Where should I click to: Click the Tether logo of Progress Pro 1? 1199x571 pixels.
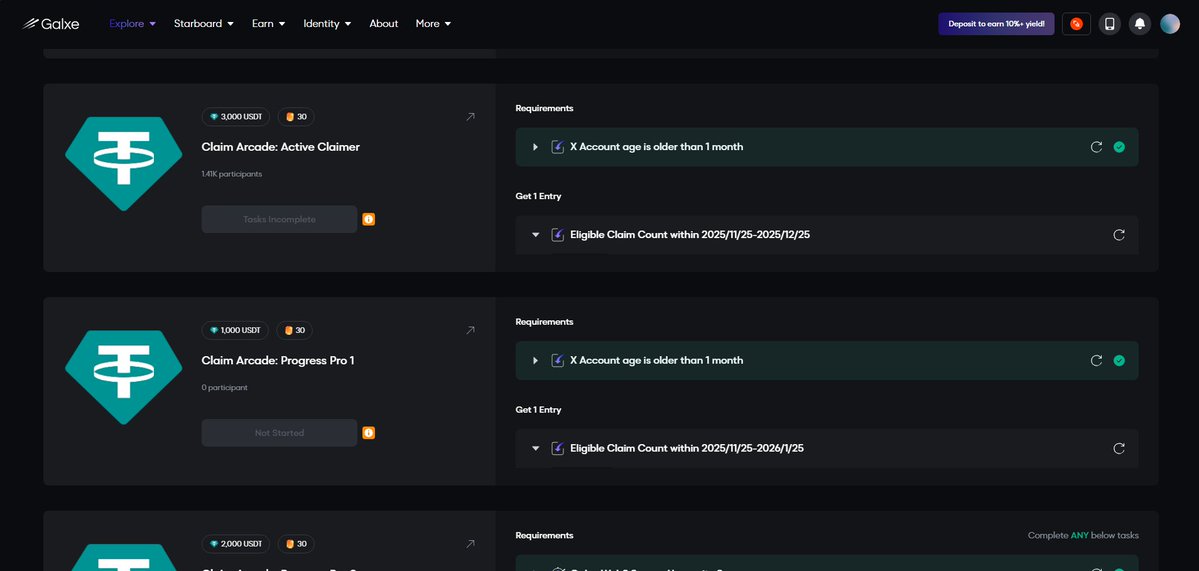point(124,378)
